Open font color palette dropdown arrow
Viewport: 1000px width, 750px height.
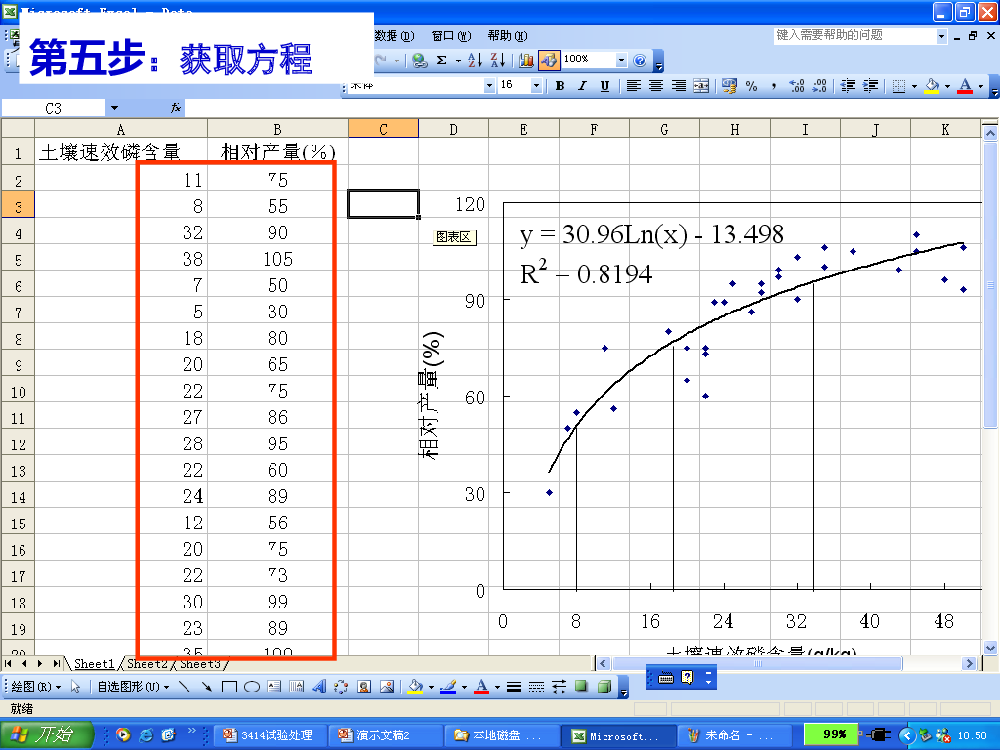tap(981, 85)
